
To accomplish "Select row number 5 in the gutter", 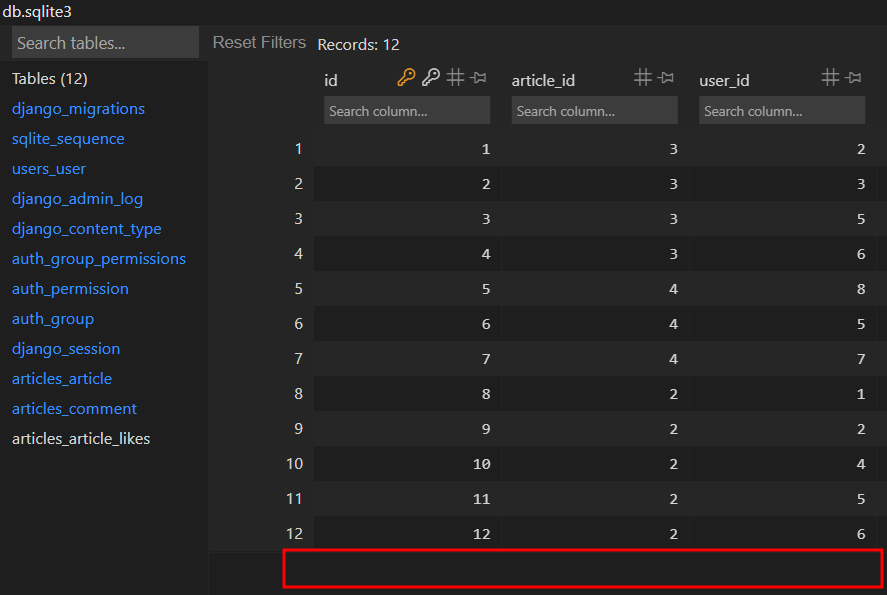I will tap(298, 289).
